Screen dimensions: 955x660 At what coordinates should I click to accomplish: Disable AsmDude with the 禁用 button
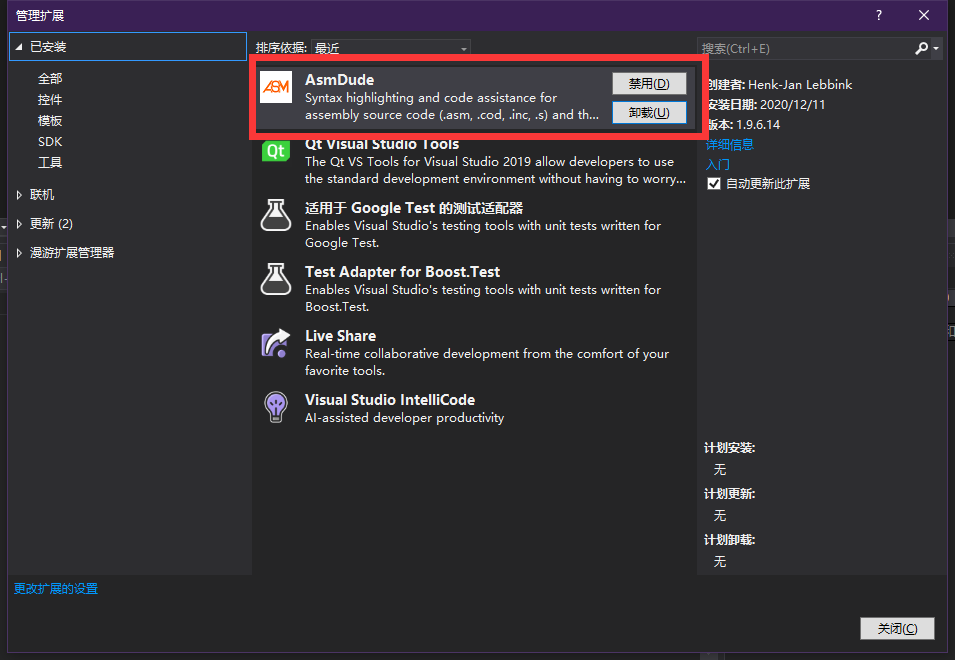(x=649, y=83)
